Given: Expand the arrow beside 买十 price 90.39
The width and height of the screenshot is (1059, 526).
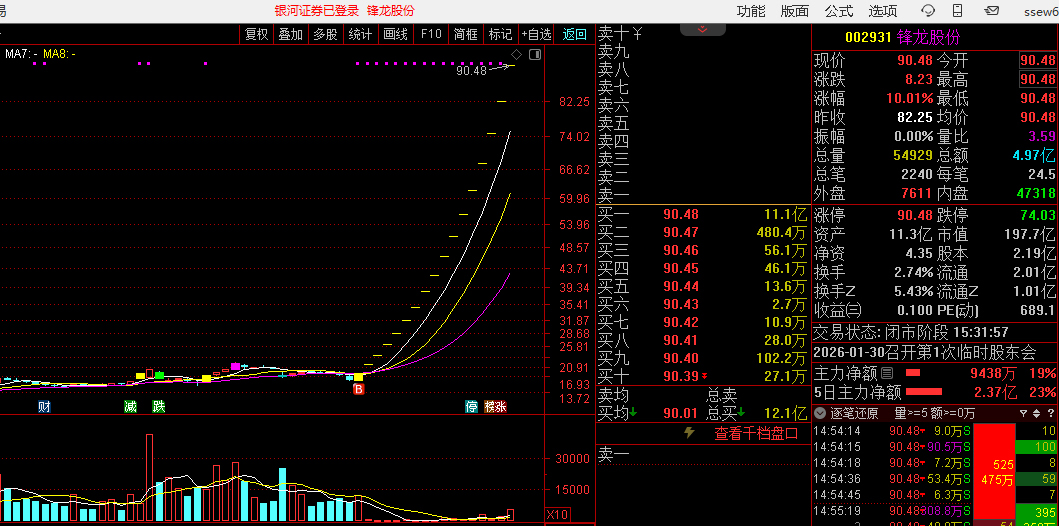Looking at the screenshot, I should 705,376.
